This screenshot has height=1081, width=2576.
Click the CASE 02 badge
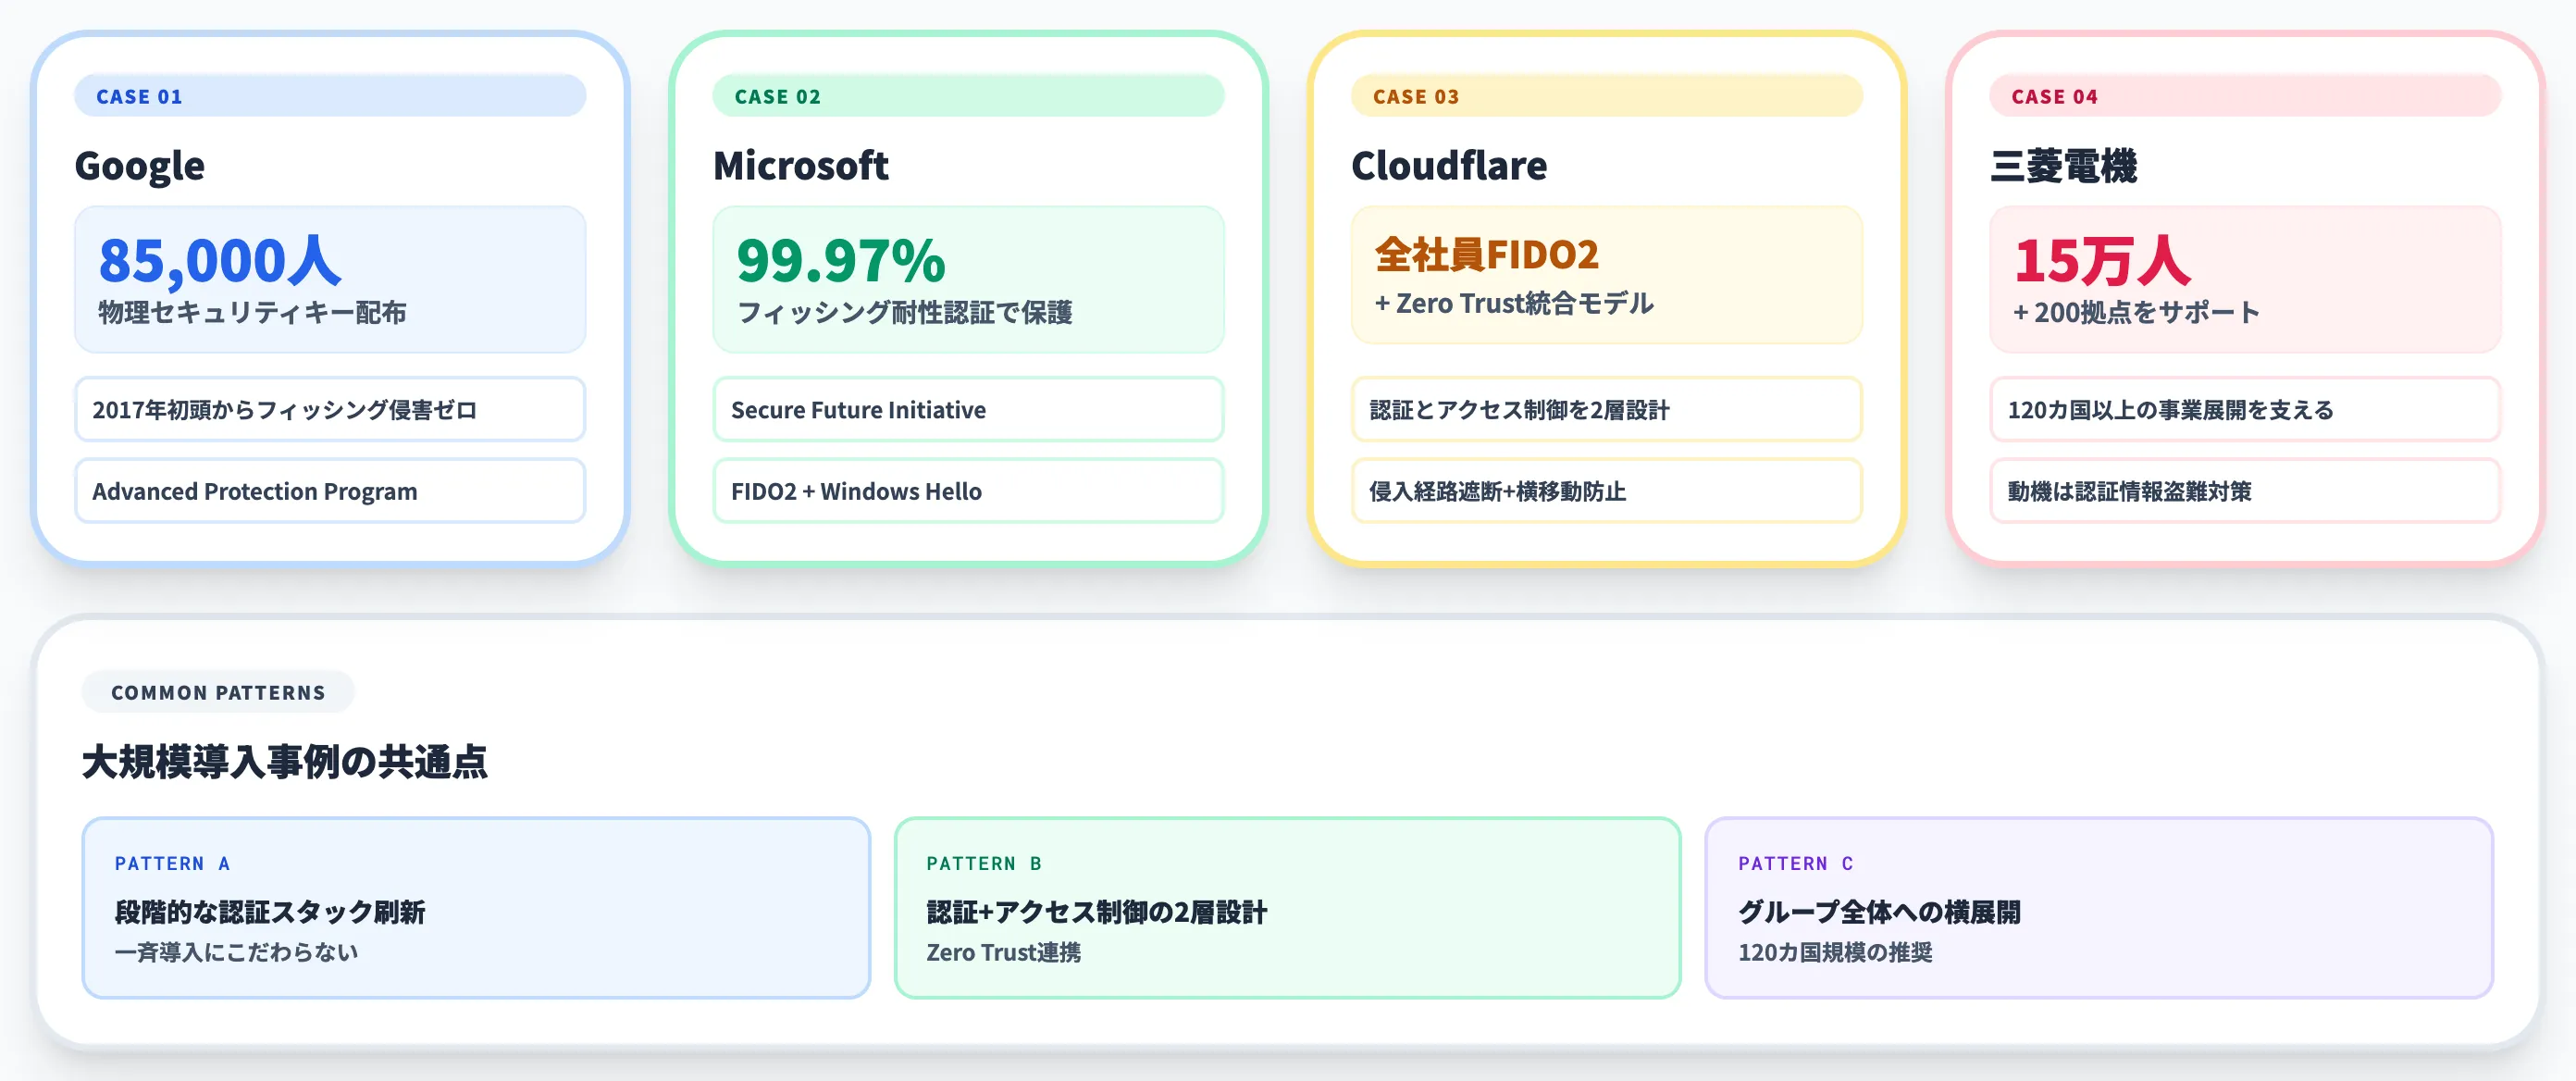click(x=968, y=96)
